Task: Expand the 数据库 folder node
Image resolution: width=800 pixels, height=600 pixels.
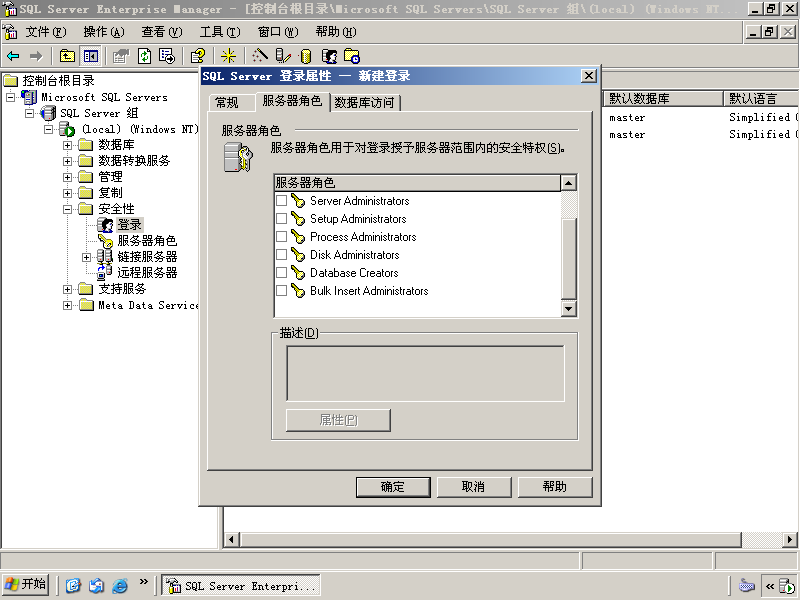Action: [x=67, y=145]
